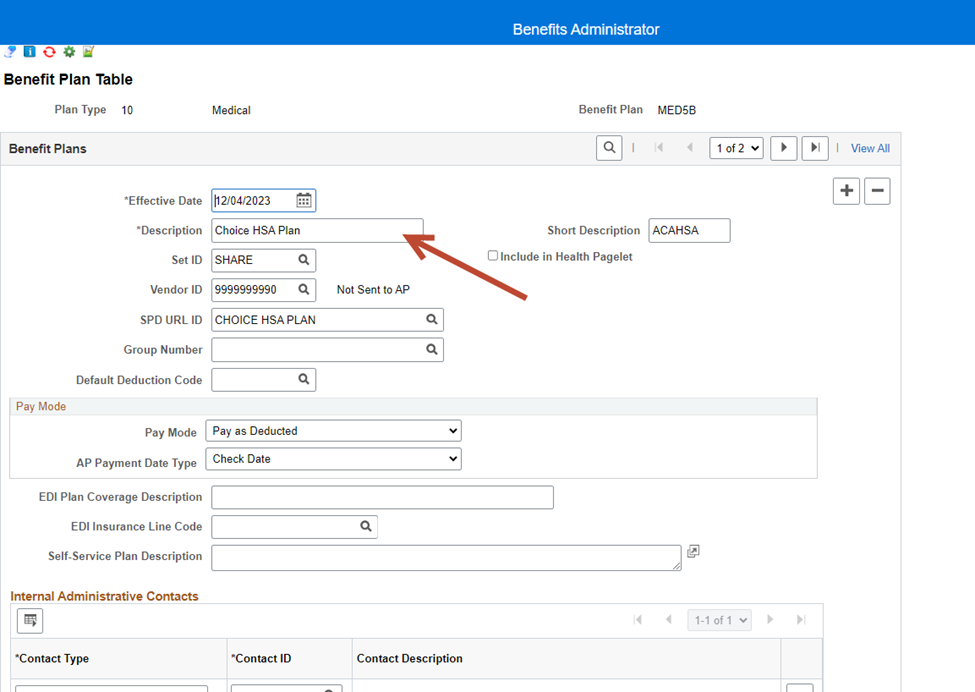
Task: Click the EDI Plan Coverage Description field
Action: coord(382,497)
